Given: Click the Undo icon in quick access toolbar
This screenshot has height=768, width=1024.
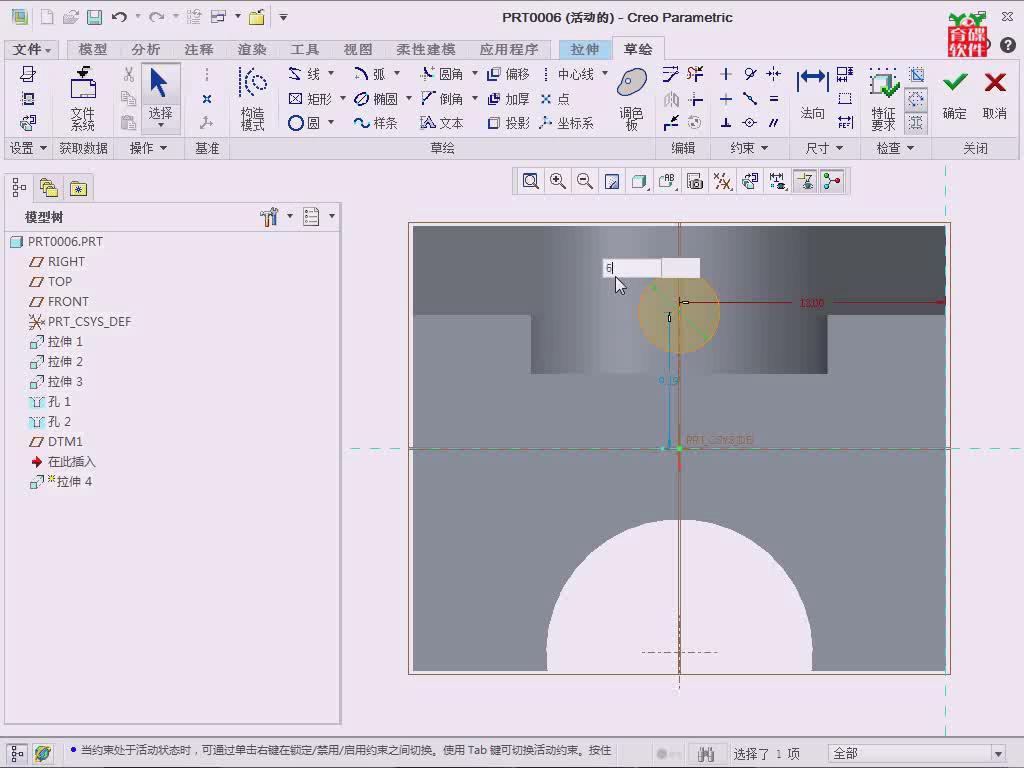Looking at the screenshot, I should (119, 17).
